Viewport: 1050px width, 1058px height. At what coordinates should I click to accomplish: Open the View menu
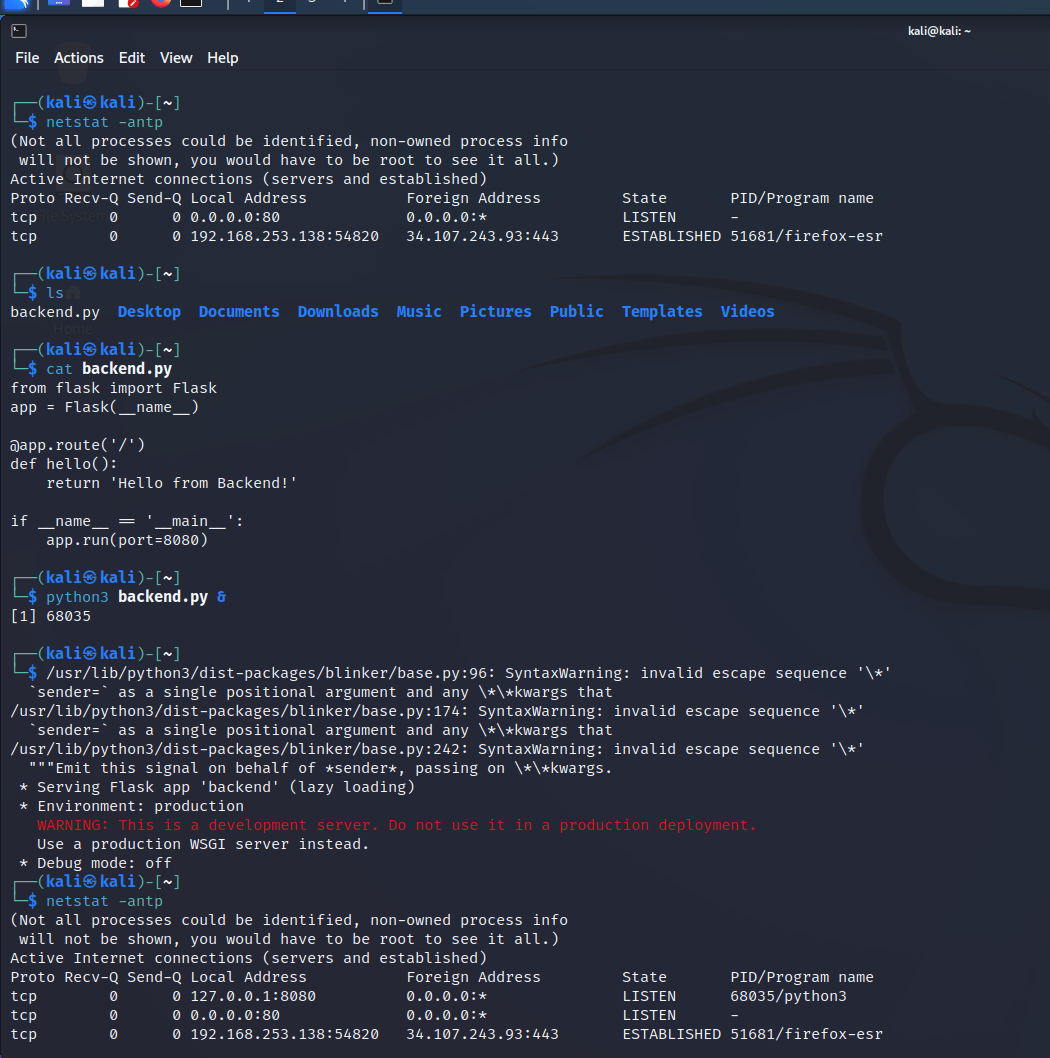pyautogui.click(x=176, y=58)
